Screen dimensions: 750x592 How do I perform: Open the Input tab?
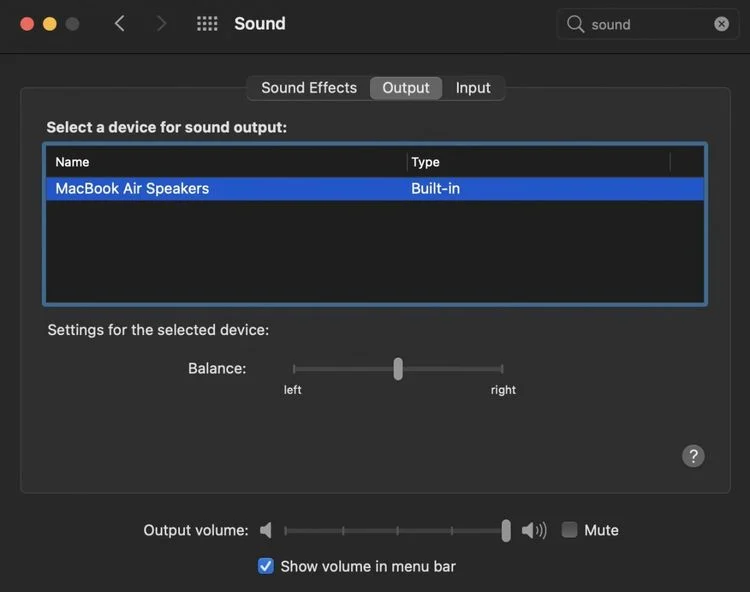pyautogui.click(x=473, y=88)
